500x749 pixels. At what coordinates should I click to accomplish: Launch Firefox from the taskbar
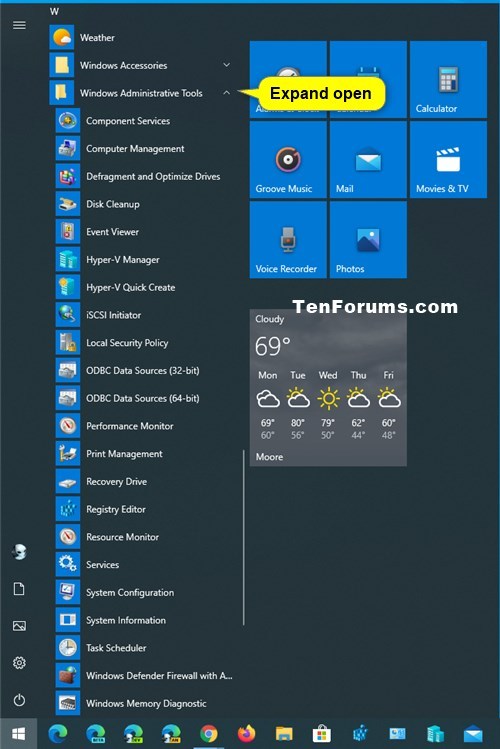tap(246, 733)
